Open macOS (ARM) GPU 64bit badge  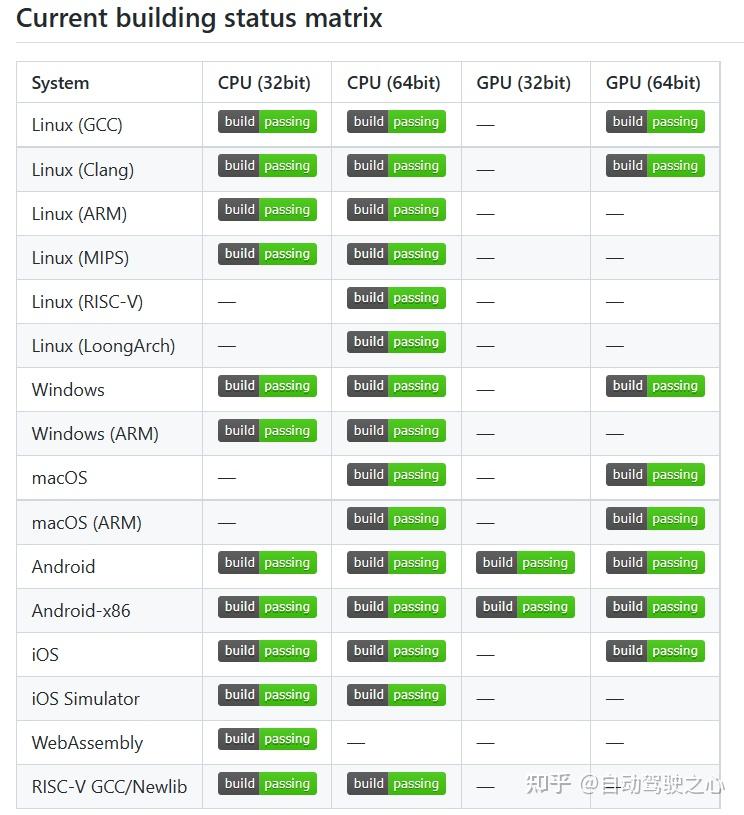click(655, 519)
